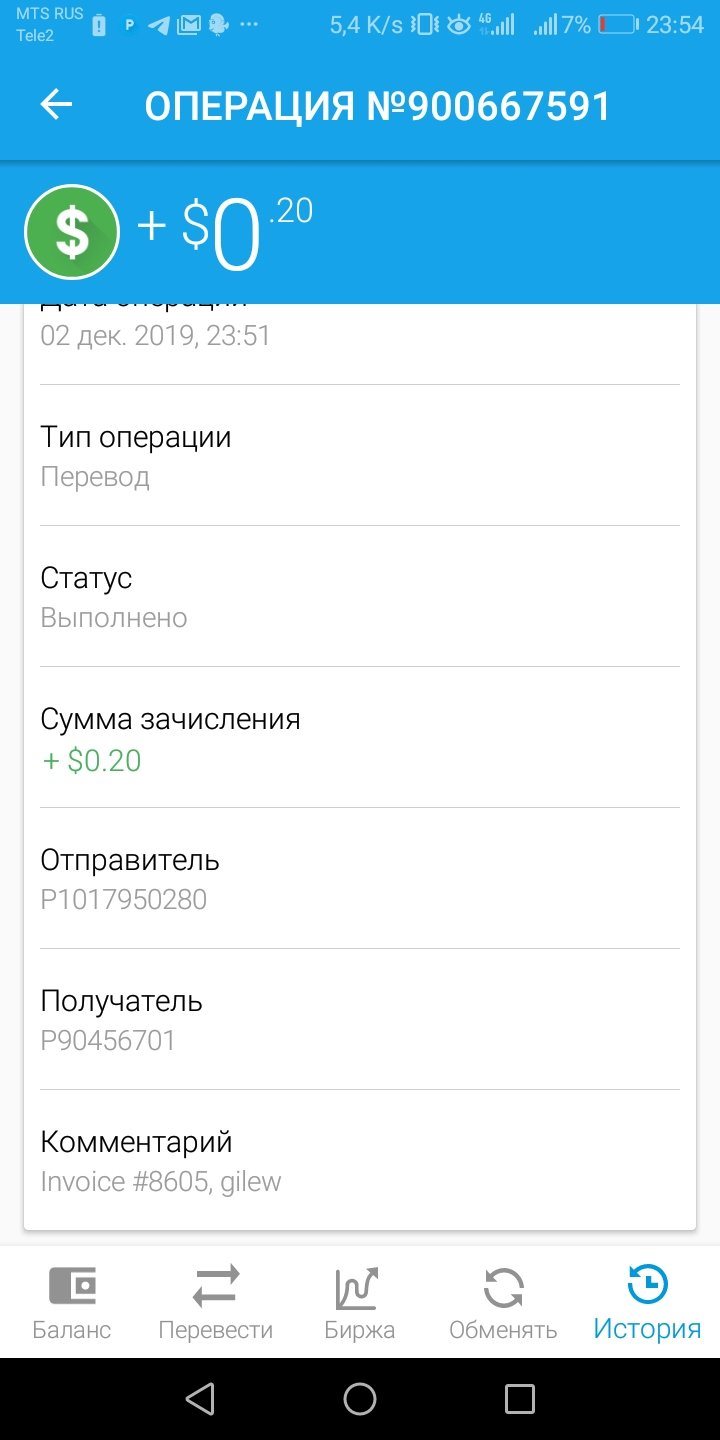Screen dimensions: 720x1440
Task: Tap the status value Выполнено
Action: tap(114, 617)
